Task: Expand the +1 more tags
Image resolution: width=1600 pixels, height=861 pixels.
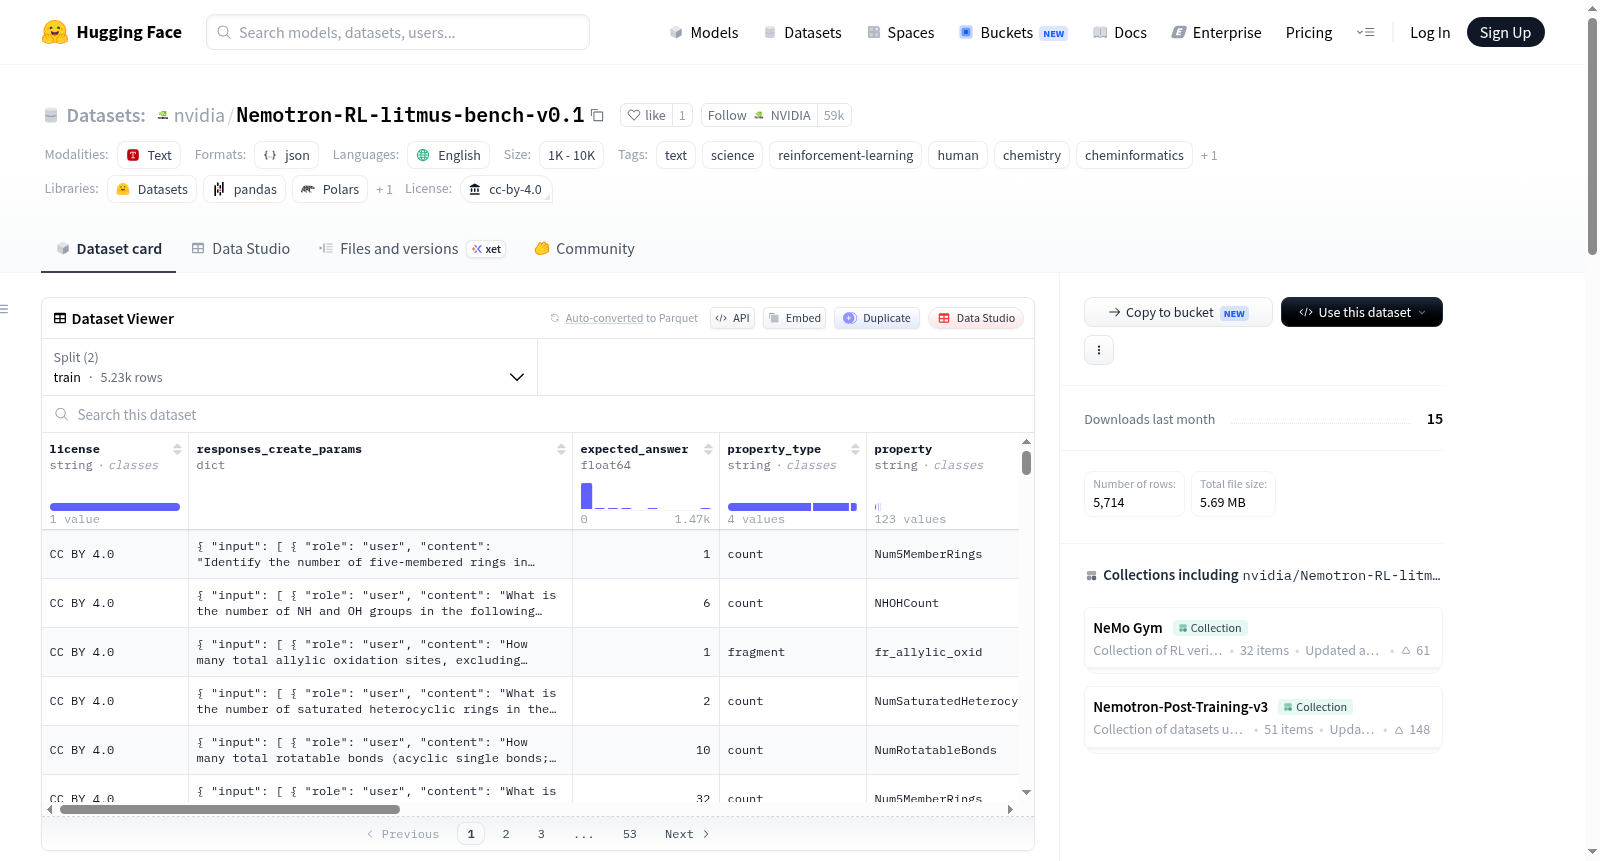Action: pyautogui.click(x=1209, y=155)
